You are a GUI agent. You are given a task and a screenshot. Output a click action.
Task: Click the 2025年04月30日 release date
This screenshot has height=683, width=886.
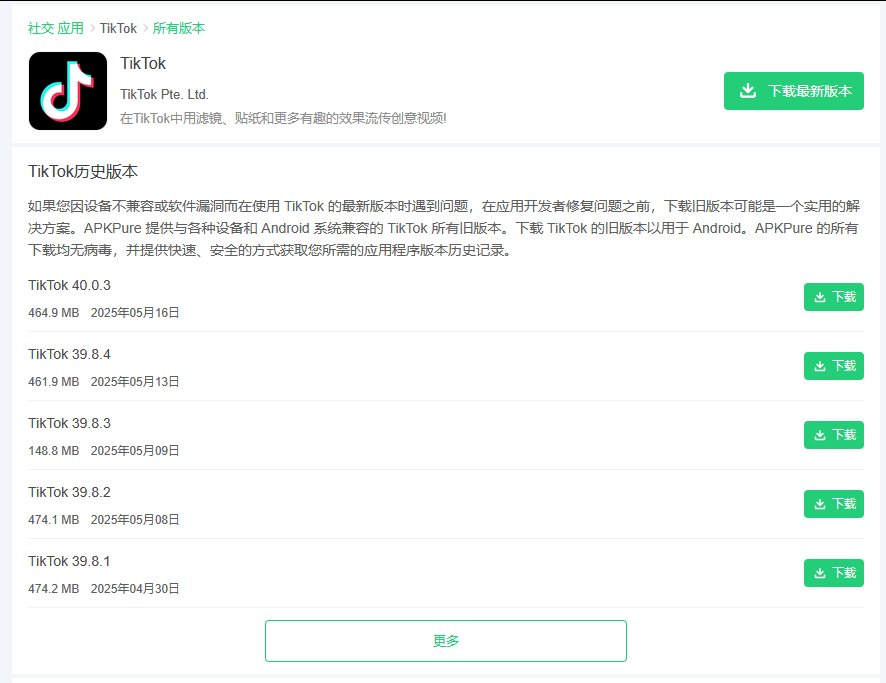(x=135, y=588)
